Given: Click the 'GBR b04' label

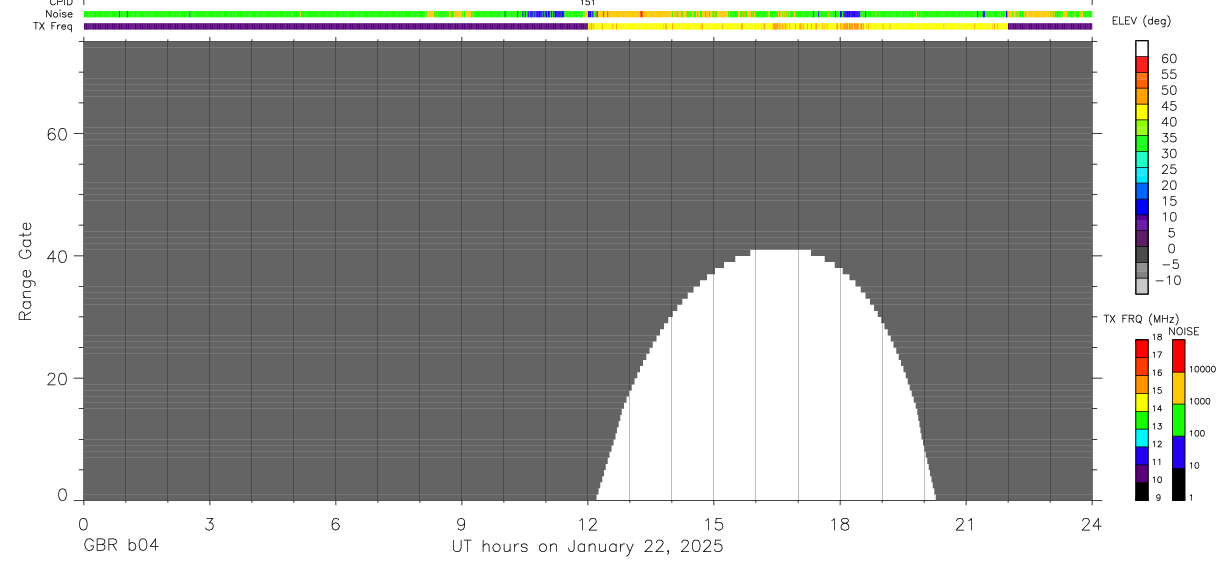Looking at the screenshot, I should click(120, 546).
